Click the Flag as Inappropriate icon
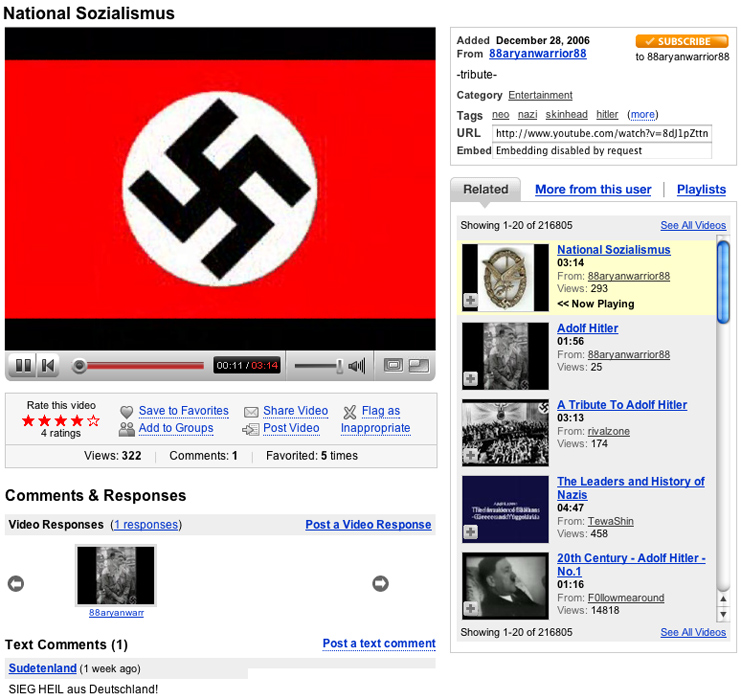This screenshot has height=700, width=741. pyautogui.click(x=349, y=412)
